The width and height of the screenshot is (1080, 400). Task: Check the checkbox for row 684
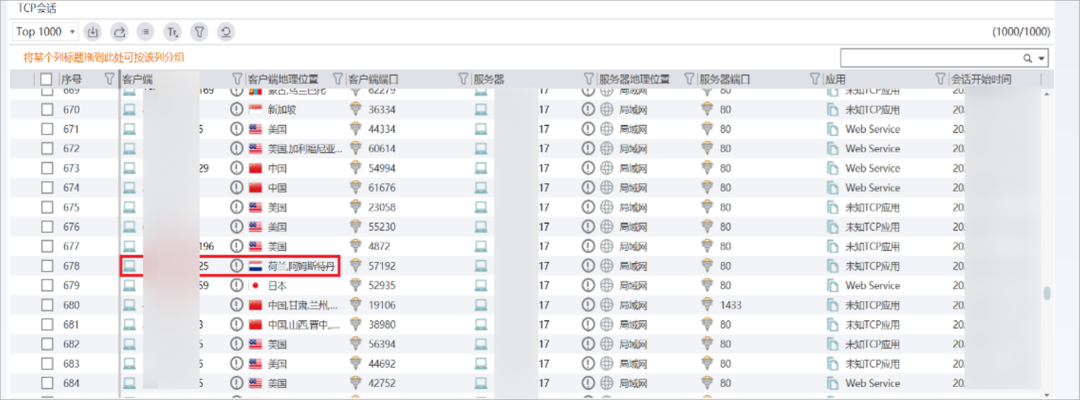47,383
